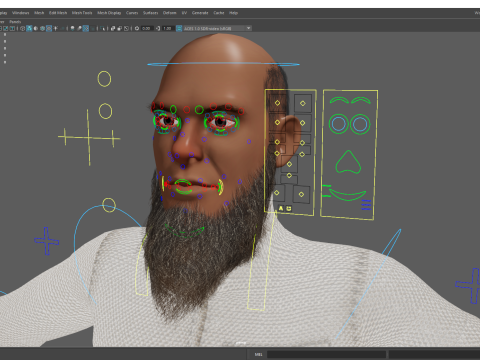Toggle wireframe on shaded icon
480x360 pixels.
point(42,28)
